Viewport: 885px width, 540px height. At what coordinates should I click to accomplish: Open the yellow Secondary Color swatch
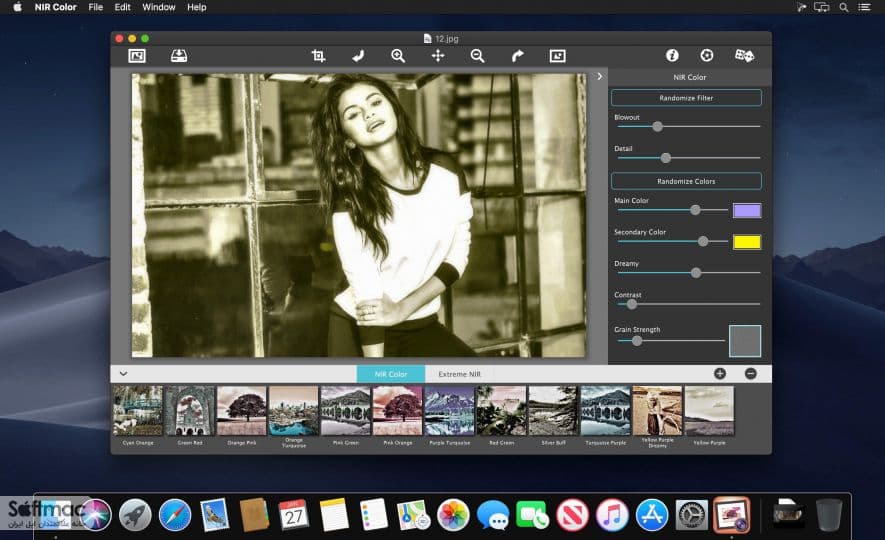[747, 242]
